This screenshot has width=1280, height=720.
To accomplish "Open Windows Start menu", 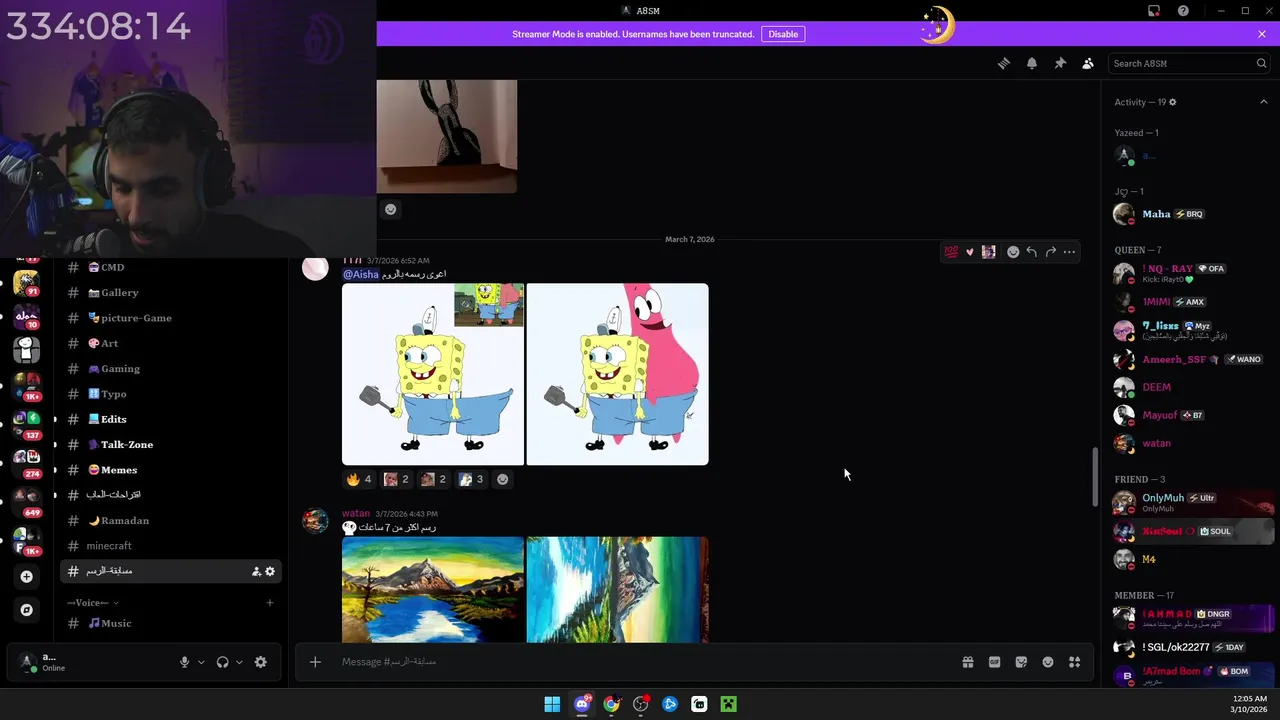I will (x=552, y=704).
